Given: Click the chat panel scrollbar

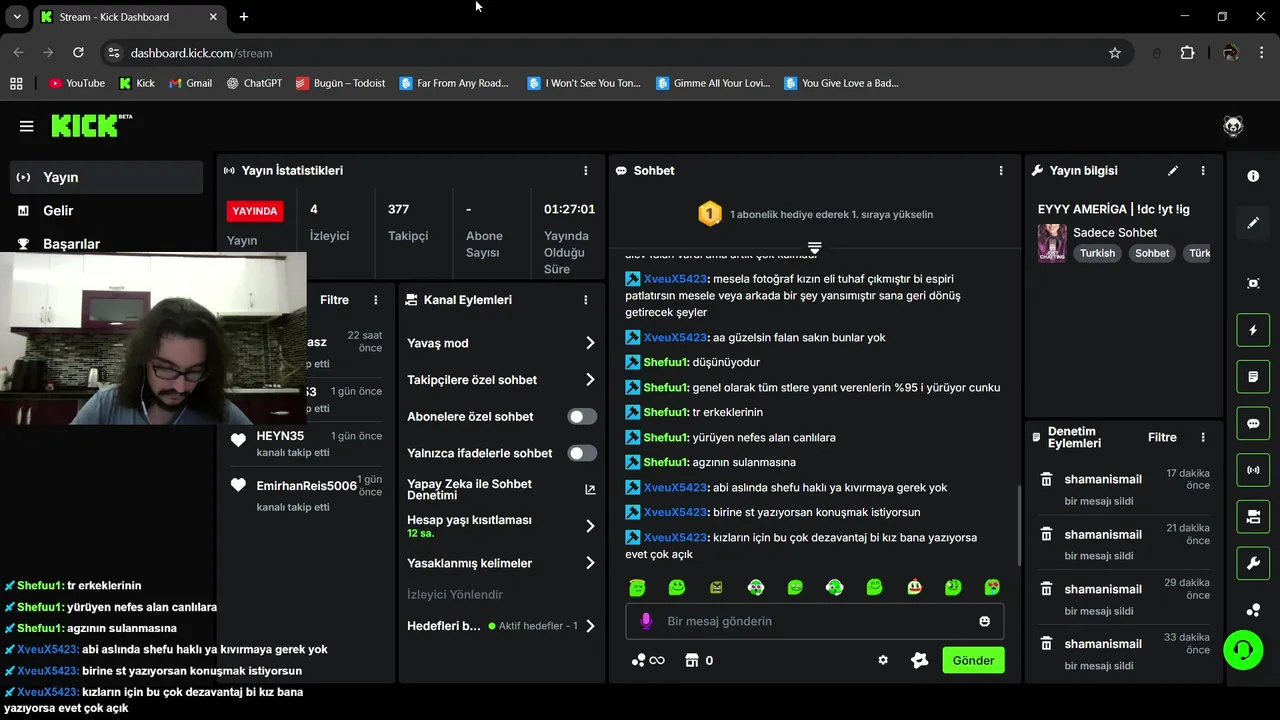Looking at the screenshot, I should 1018,525.
